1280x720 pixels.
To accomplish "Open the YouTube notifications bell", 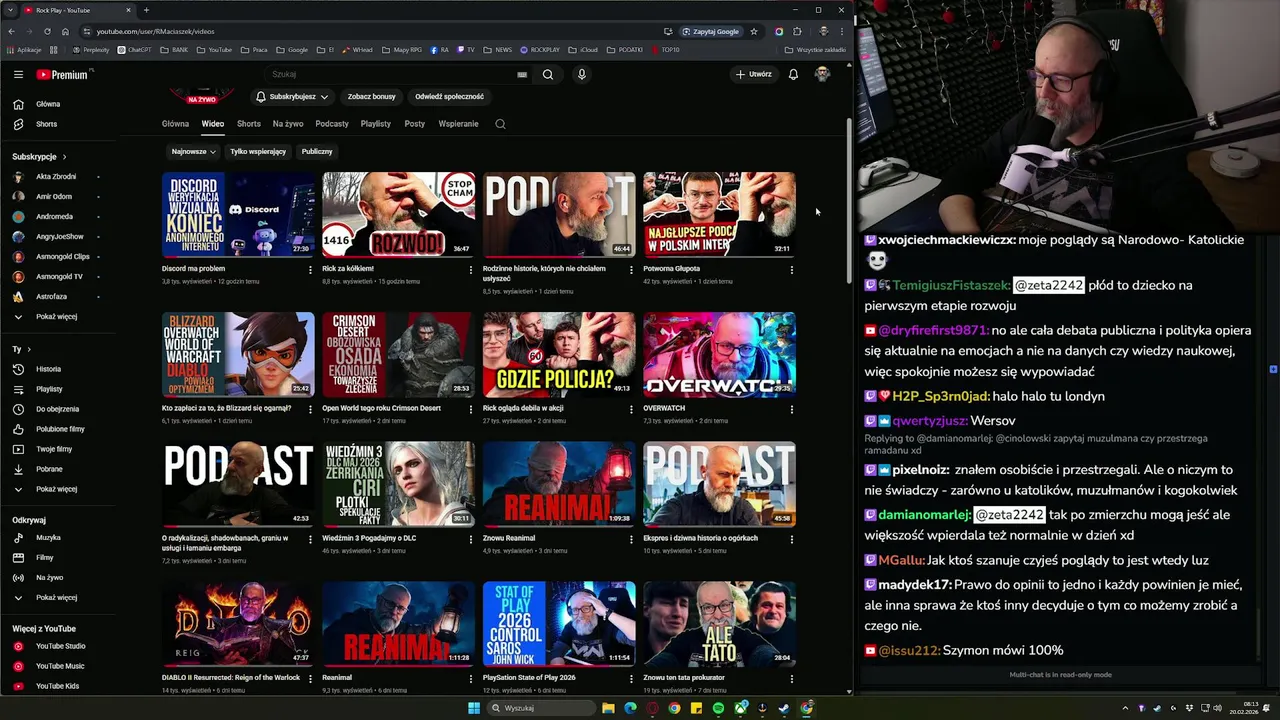I will click(x=793, y=74).
